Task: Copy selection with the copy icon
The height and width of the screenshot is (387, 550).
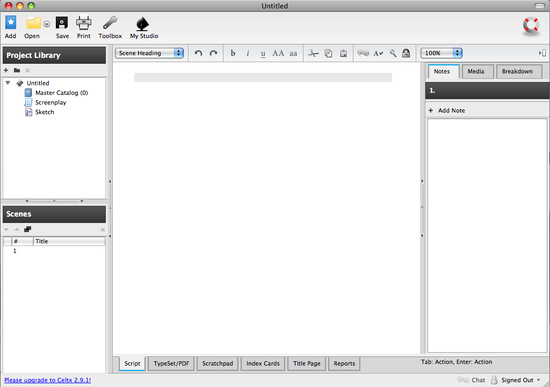Action: coord(328,53)
